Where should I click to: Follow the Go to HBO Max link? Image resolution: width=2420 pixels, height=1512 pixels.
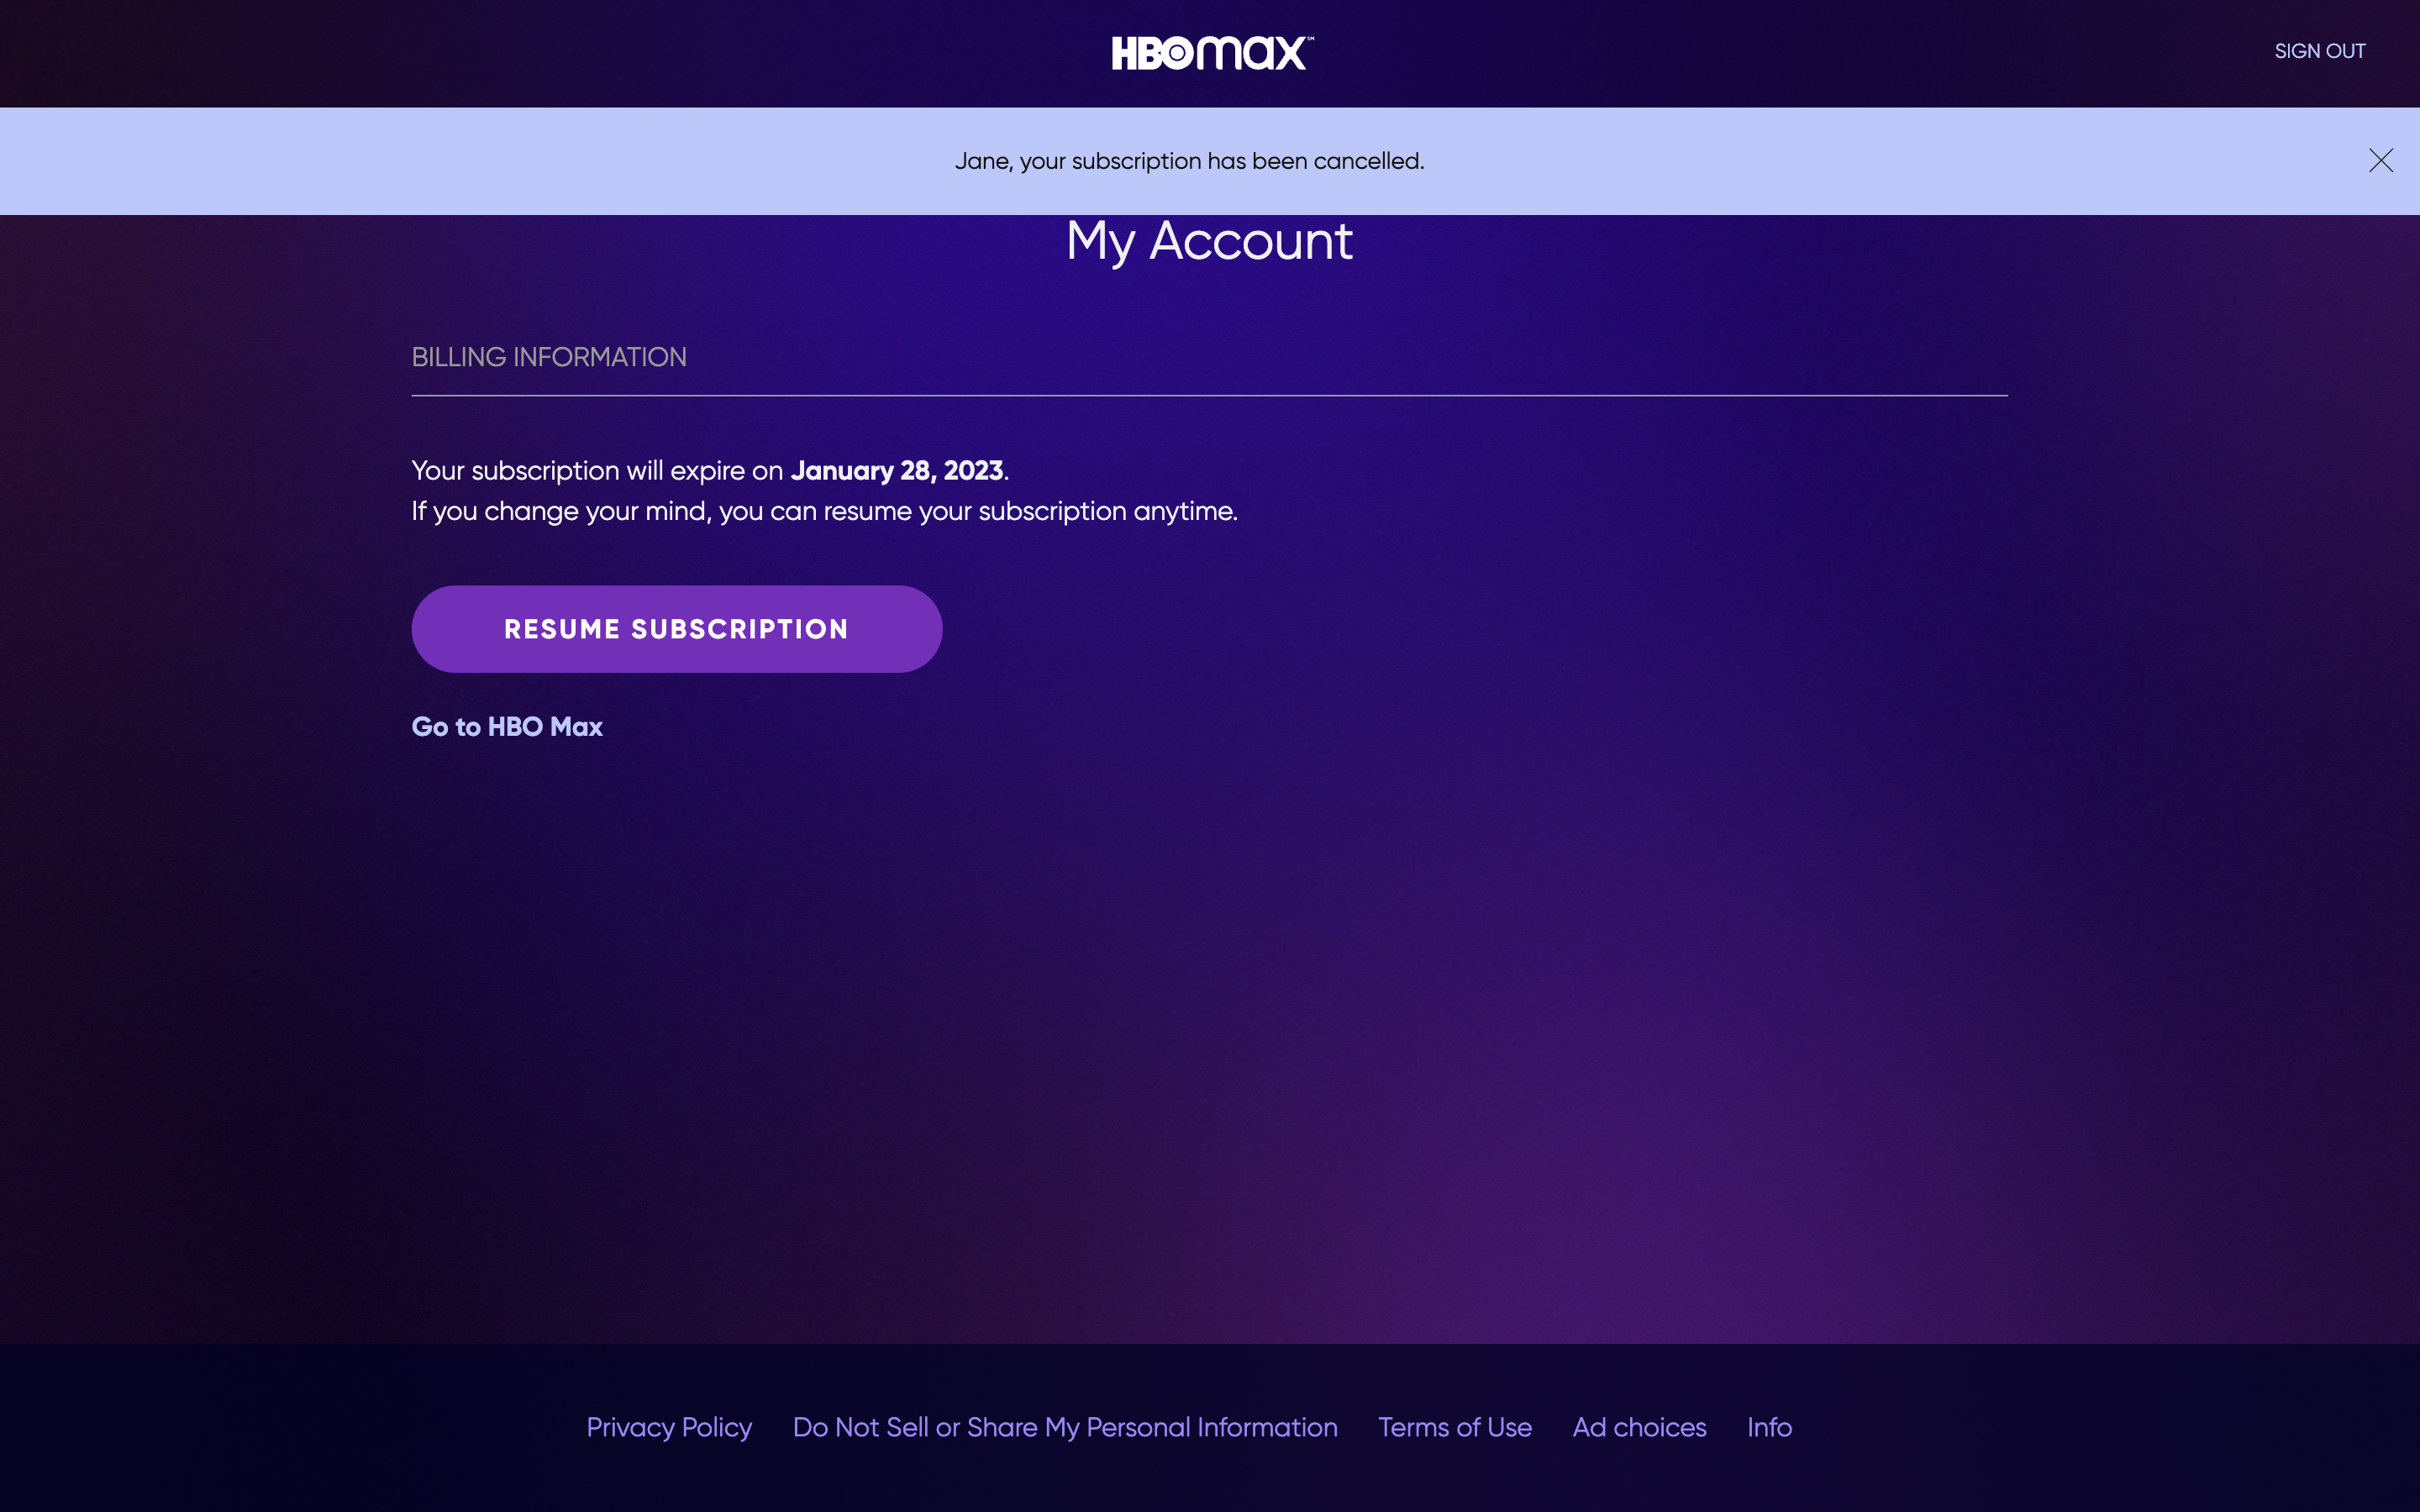(x=507, y=727)
